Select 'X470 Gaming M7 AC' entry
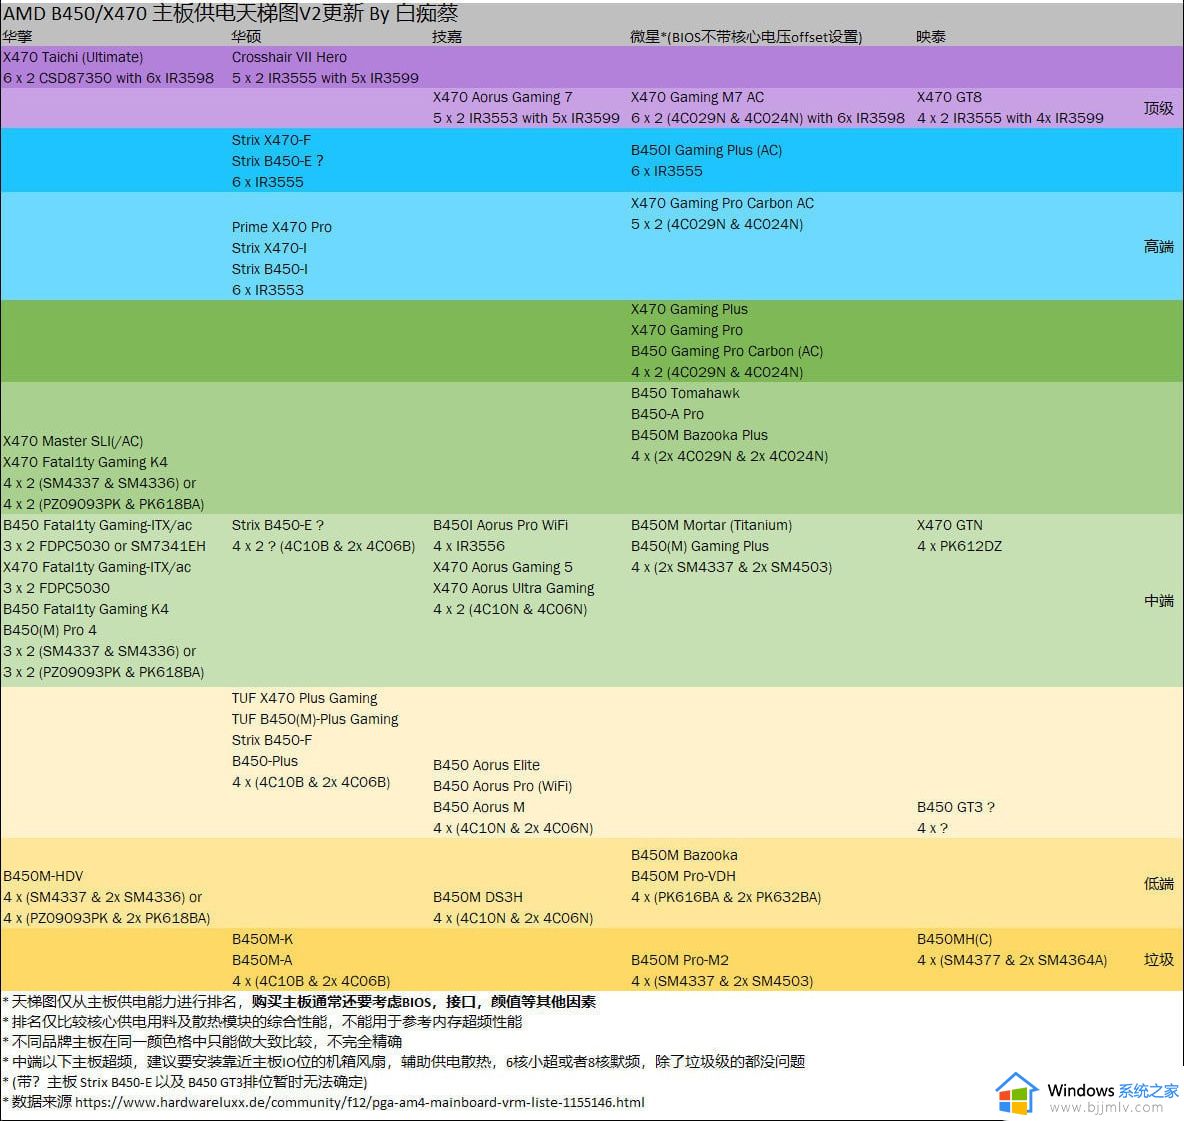Screen dimensions: 1184x1121 point(698,97)
